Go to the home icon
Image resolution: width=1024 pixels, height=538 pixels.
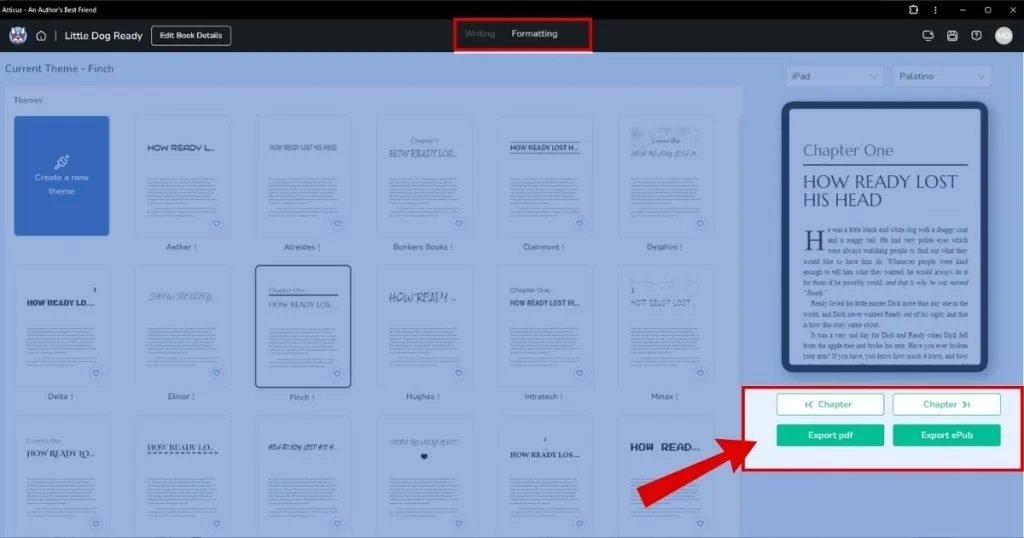coord(41,36)
